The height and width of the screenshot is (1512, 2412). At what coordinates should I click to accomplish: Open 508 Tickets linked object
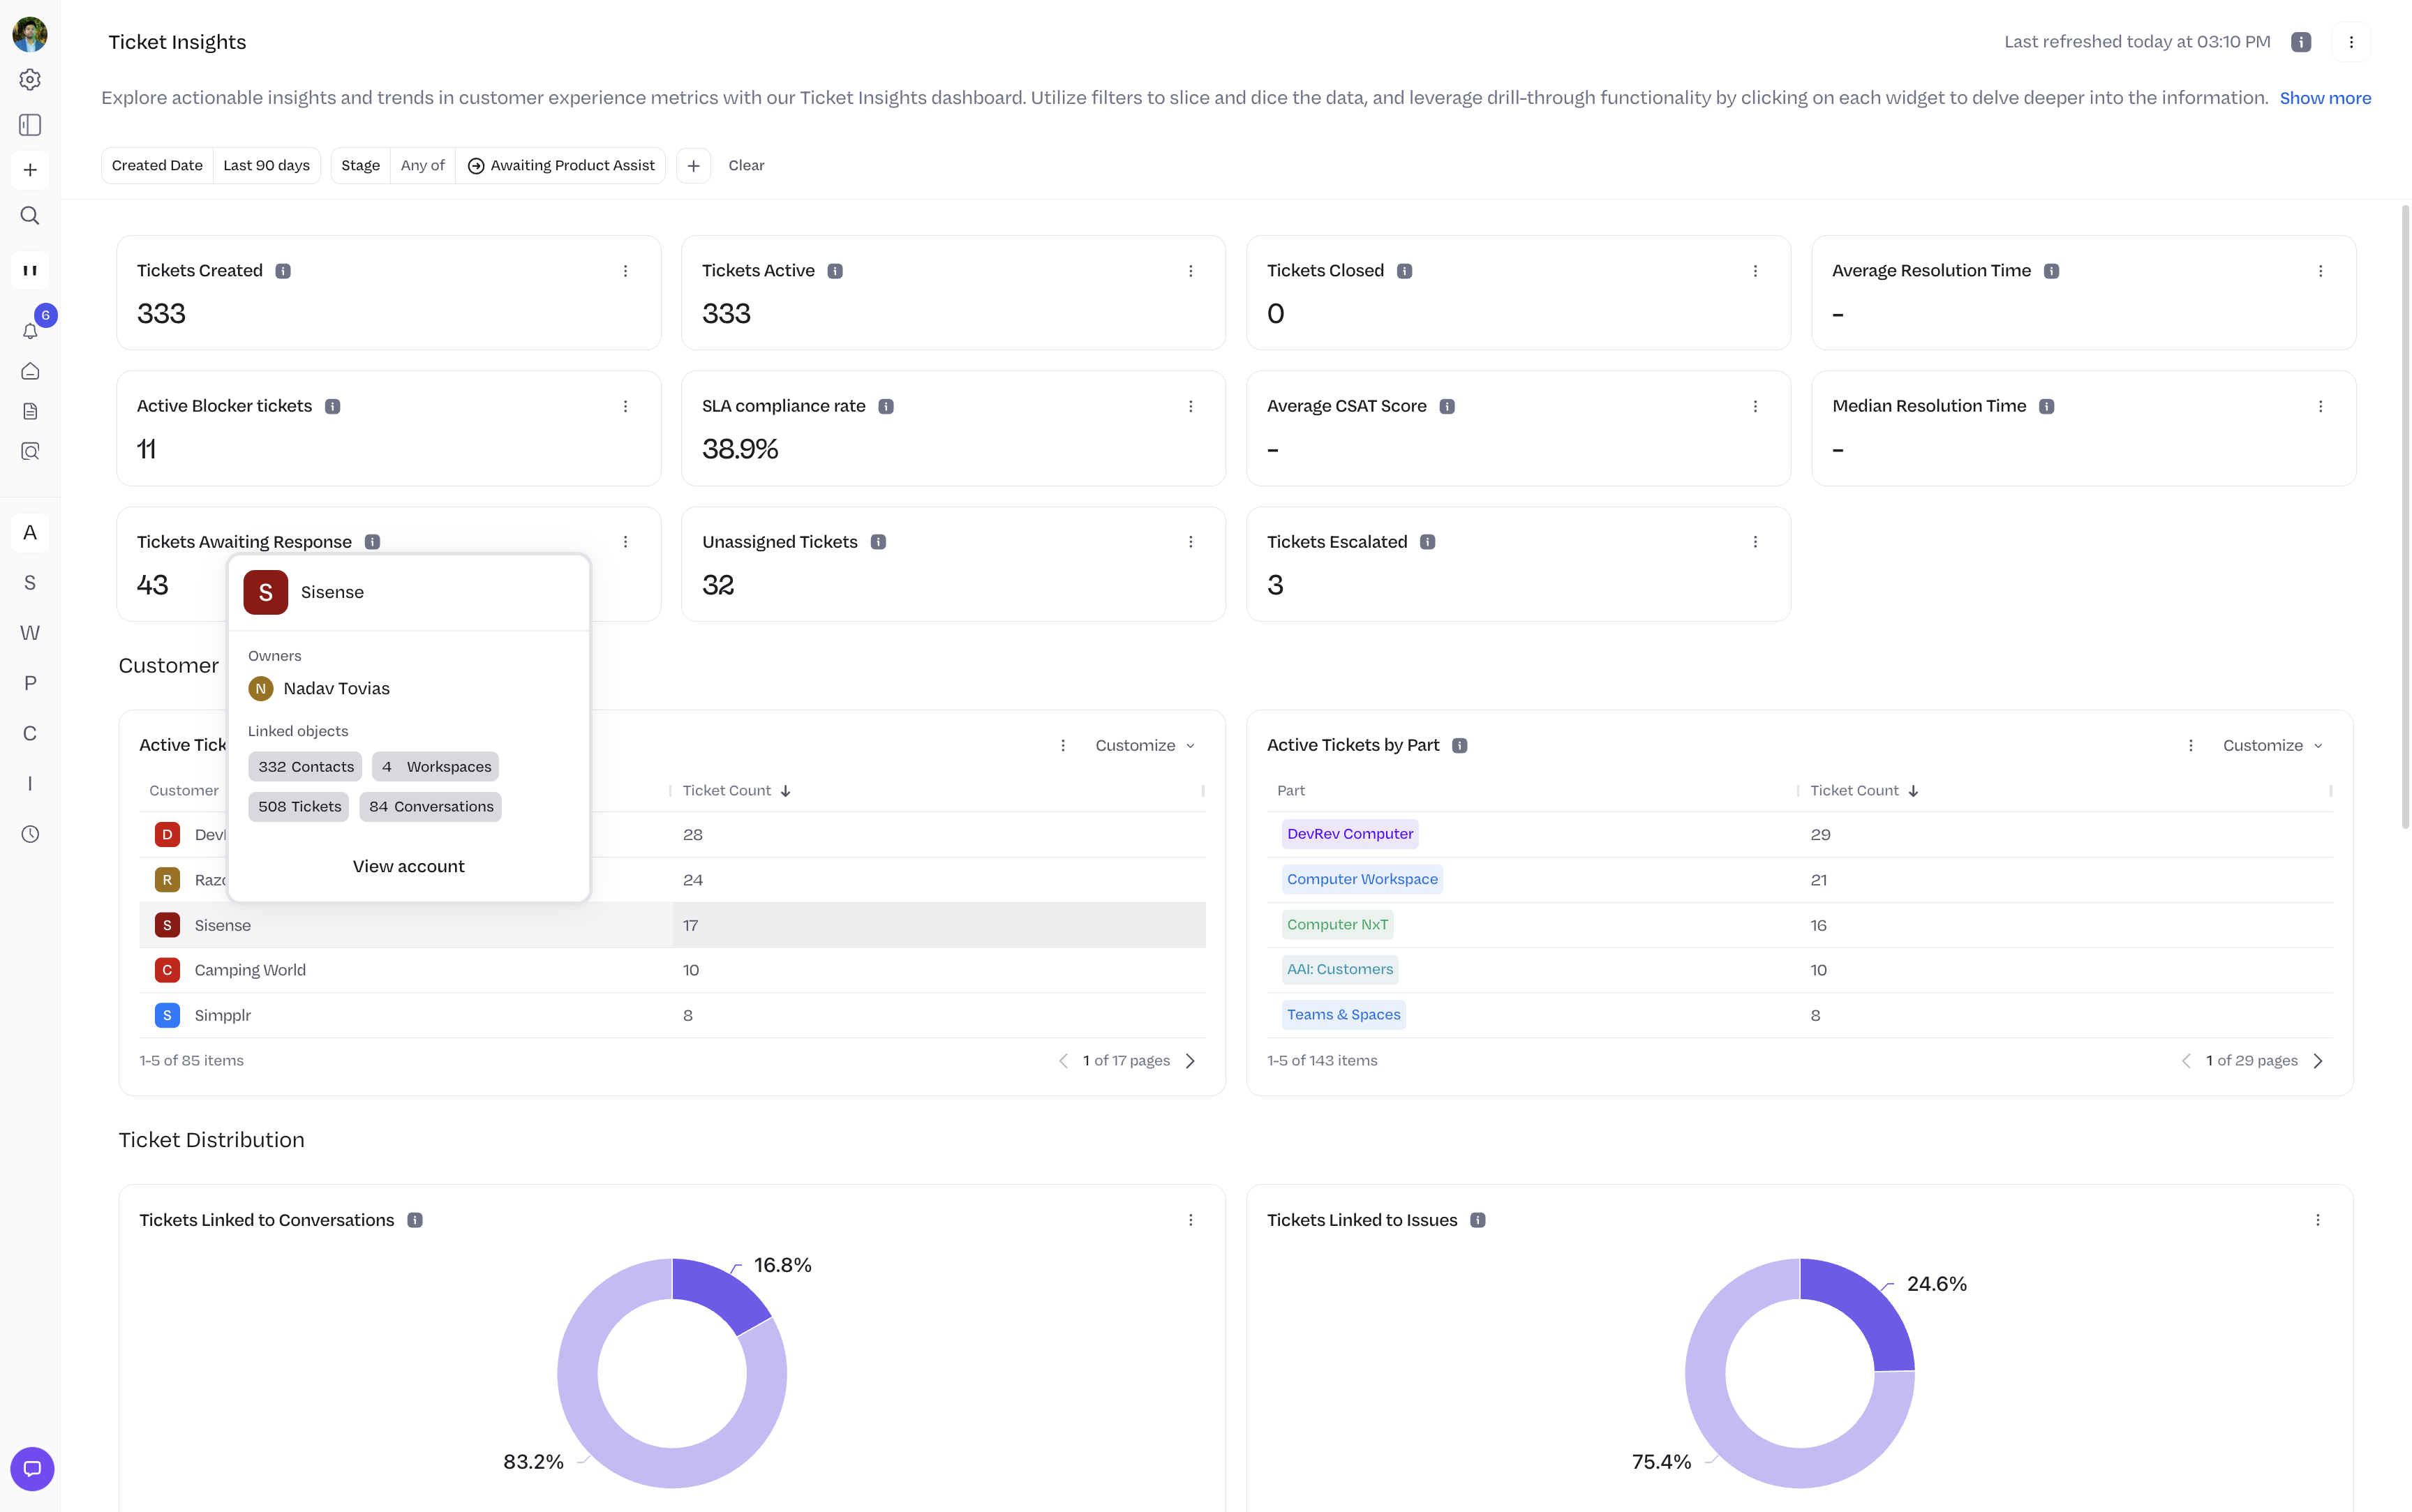(x=299, y=806)
